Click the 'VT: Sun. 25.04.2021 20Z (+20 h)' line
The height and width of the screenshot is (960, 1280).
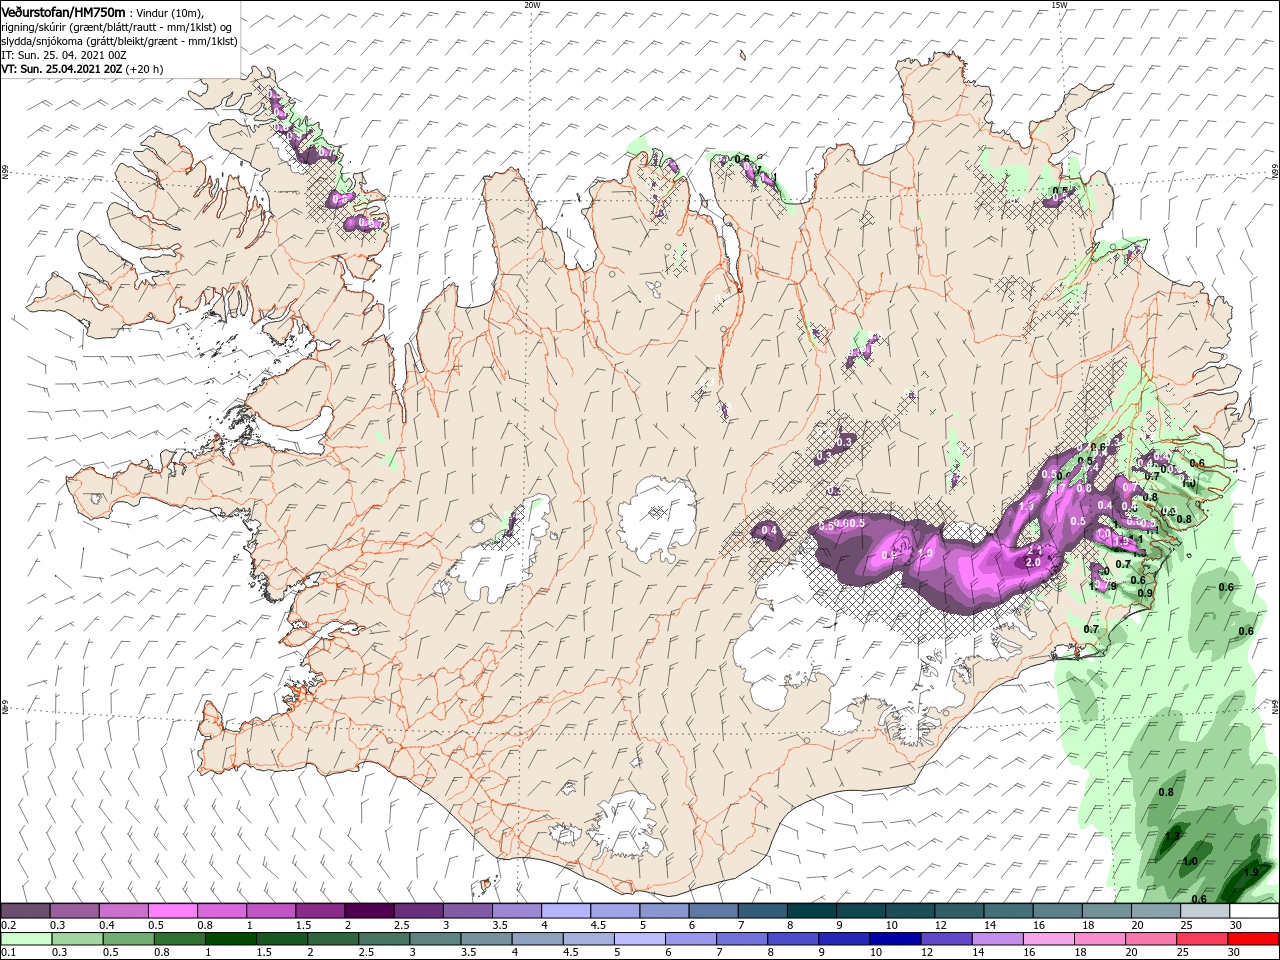[x=82, y=69]
